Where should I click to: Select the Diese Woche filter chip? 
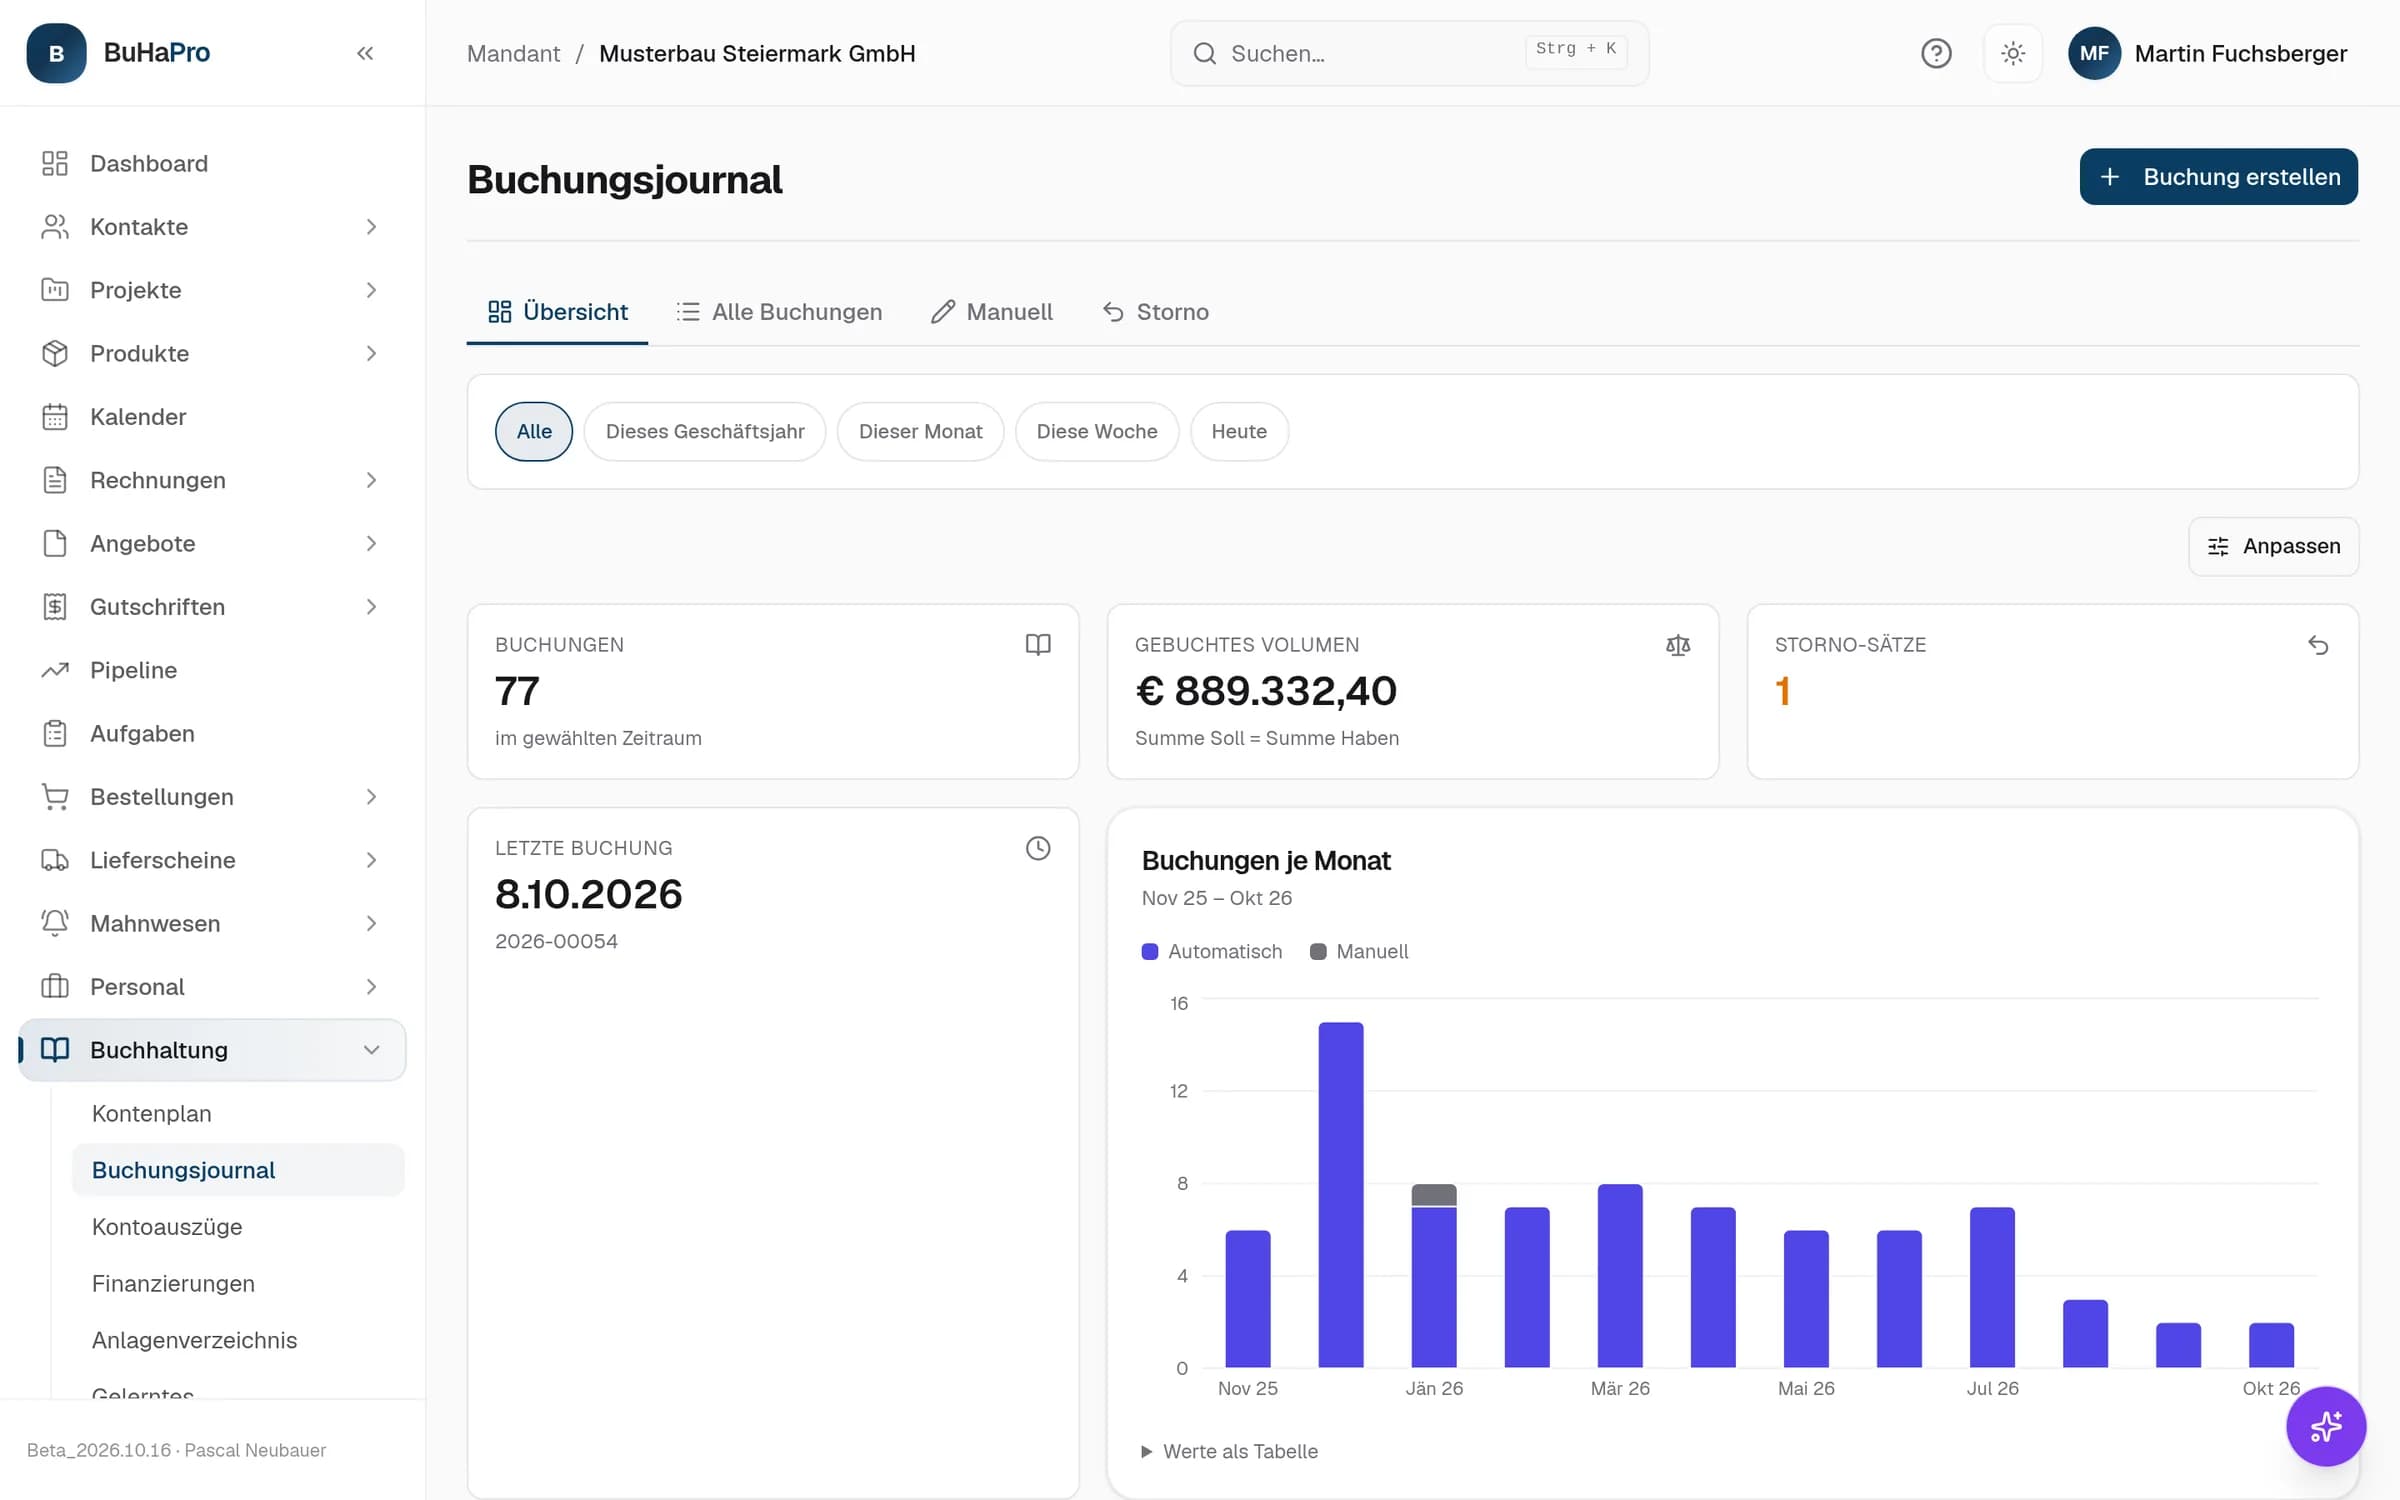coord(1097,431)
